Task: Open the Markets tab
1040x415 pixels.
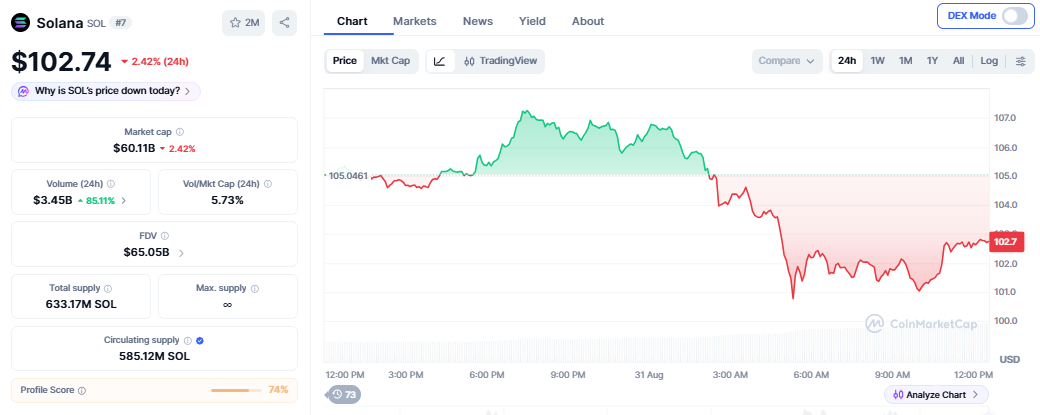Action: pyautogui.click(x=415, y=21)
